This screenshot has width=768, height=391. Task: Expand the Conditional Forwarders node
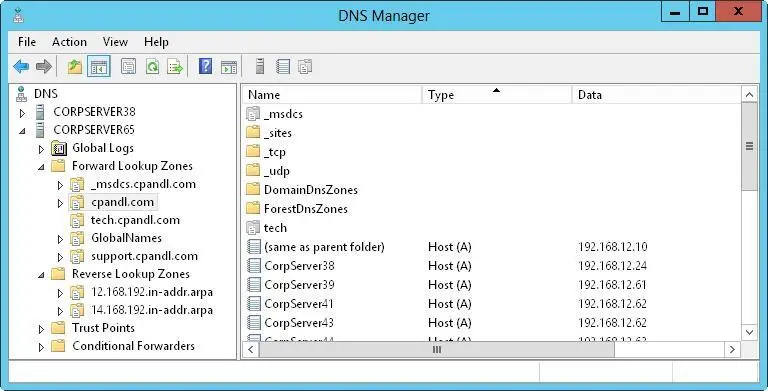click(x=41, y=347)
